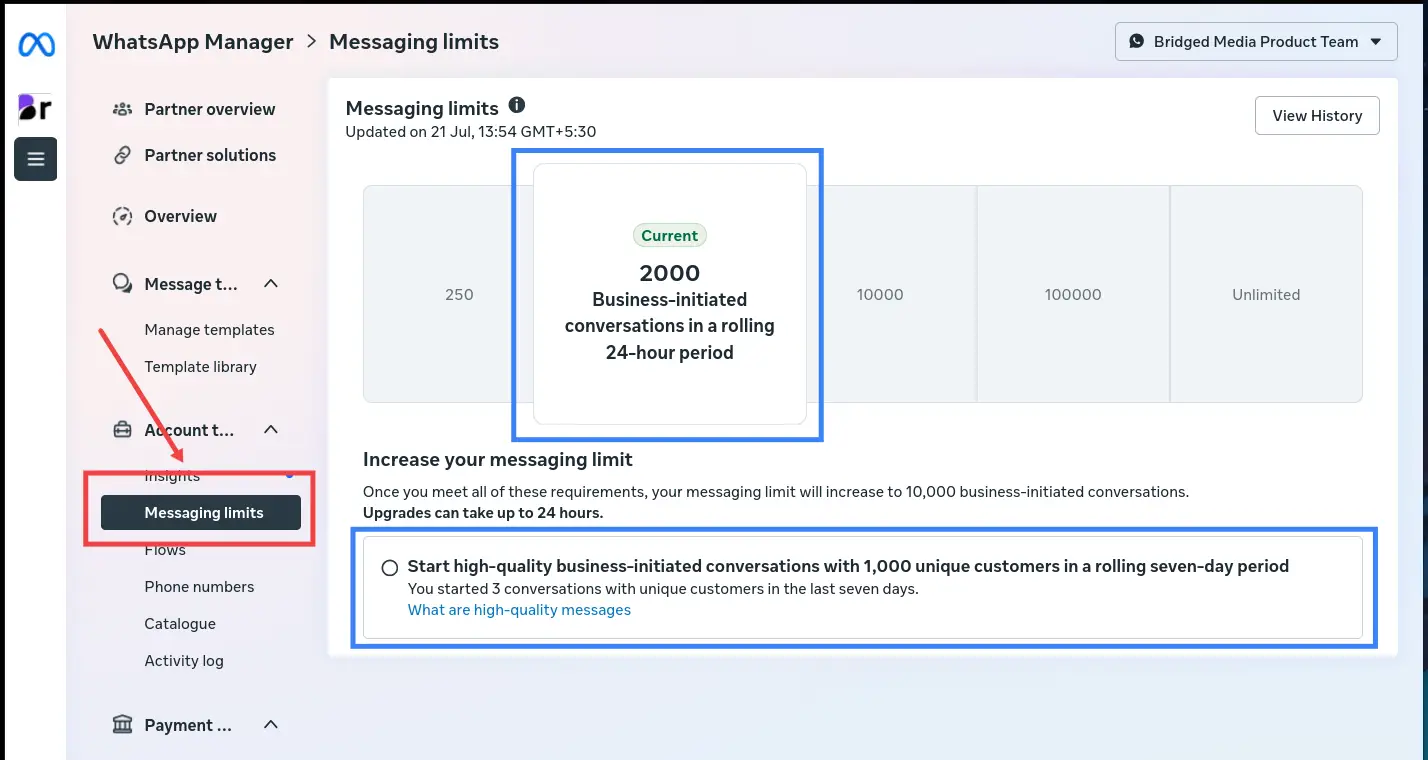Screen dimensions: 1428x760
Task: Click the Meta logo icon
Action: click(x=36, y=45)
